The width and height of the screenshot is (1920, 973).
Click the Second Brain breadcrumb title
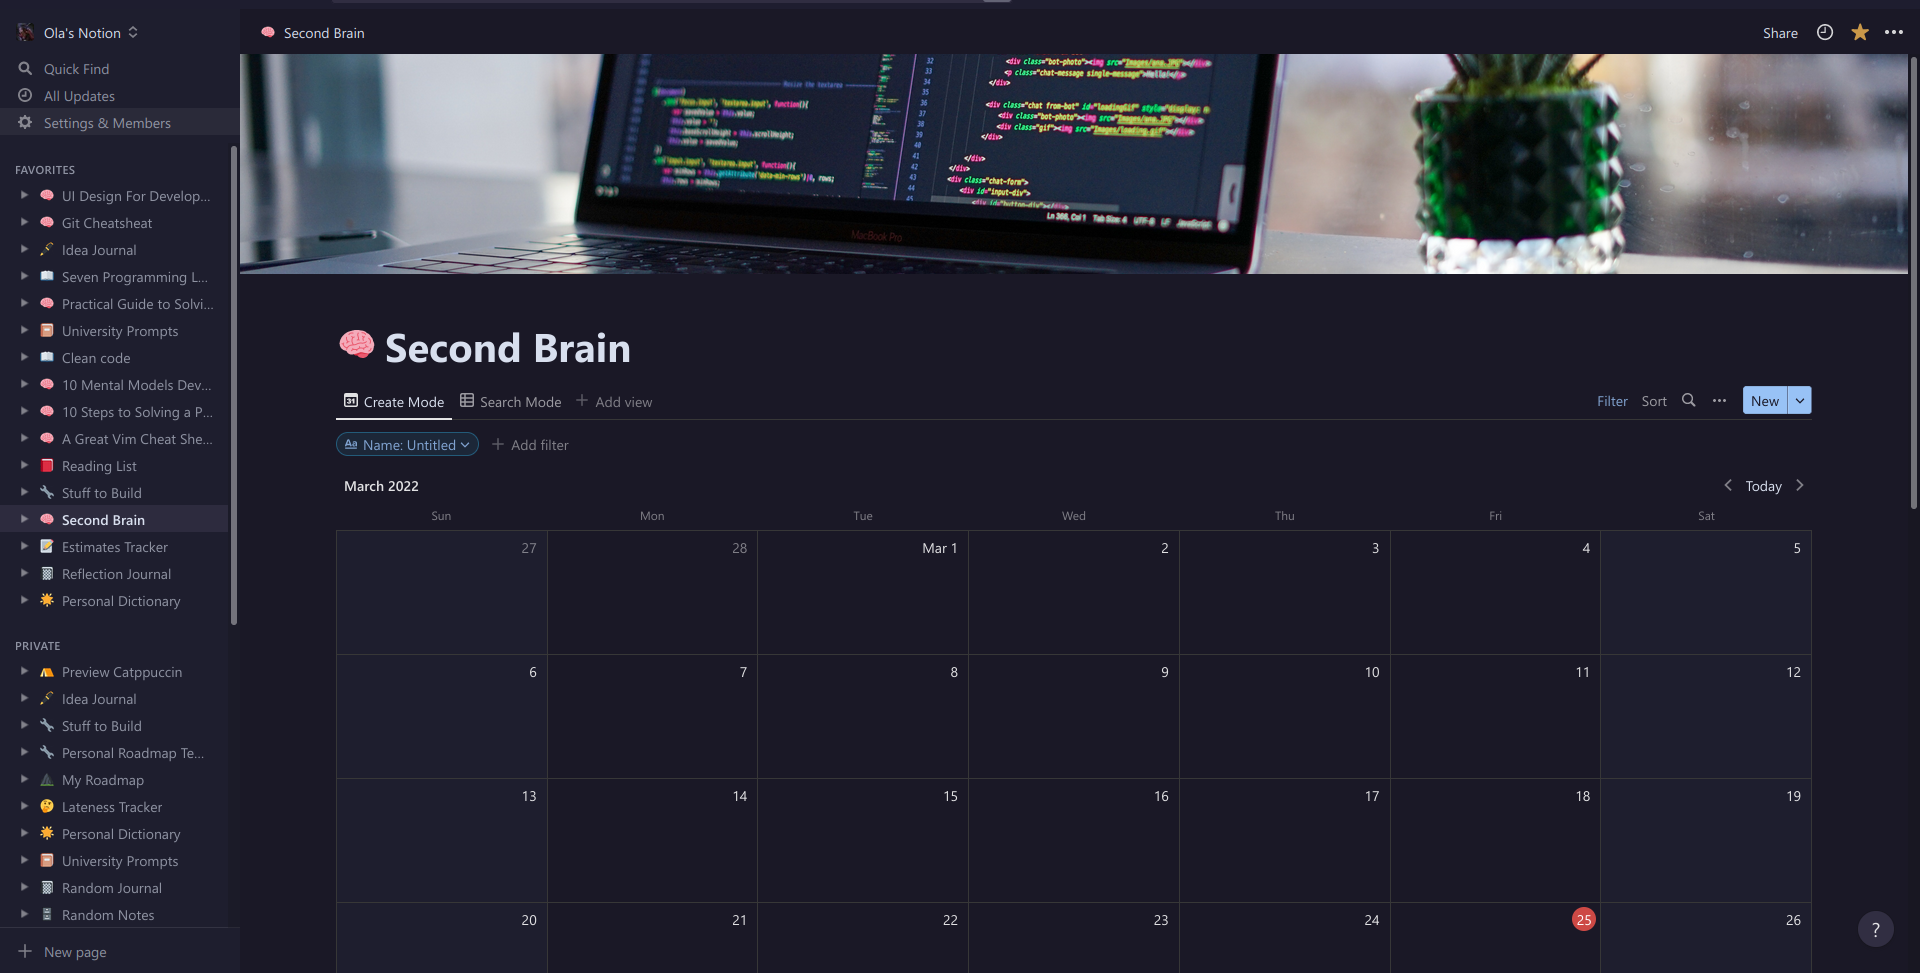(x=323, y=32)
